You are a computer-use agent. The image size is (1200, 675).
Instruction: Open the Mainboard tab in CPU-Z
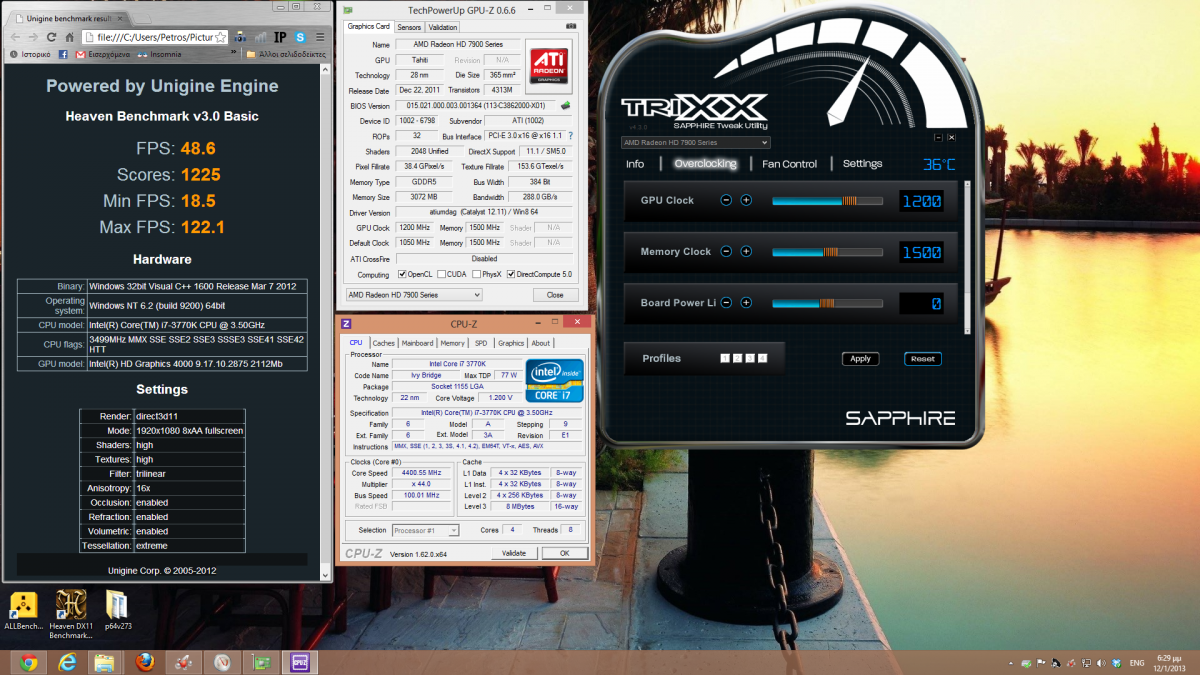(418, 343)
